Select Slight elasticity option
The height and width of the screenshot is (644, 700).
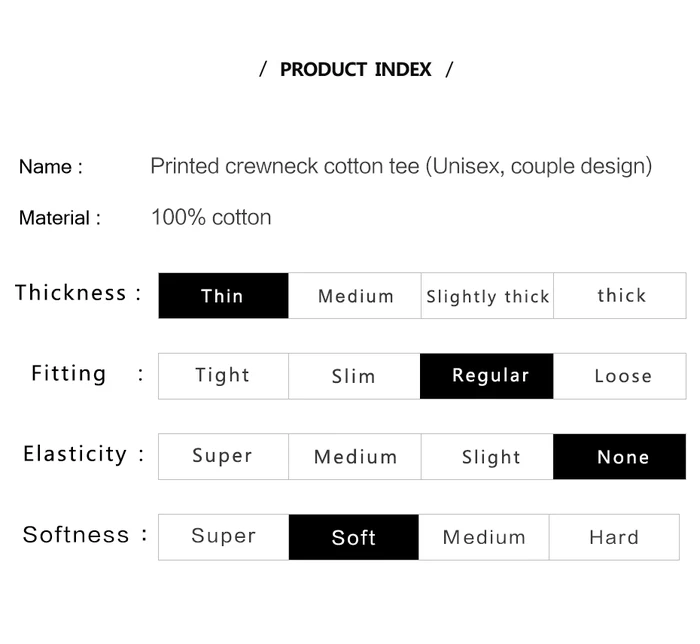[x=487, y=456]
